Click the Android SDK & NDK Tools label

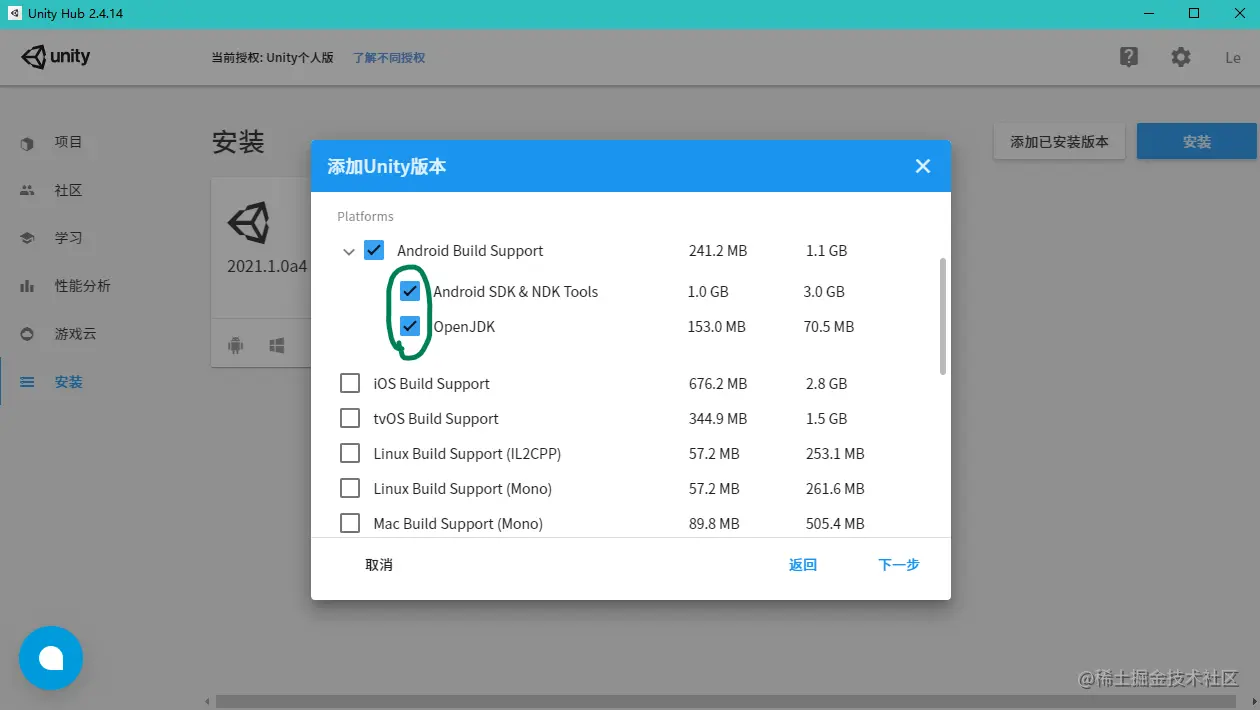(x=516, y=292)
